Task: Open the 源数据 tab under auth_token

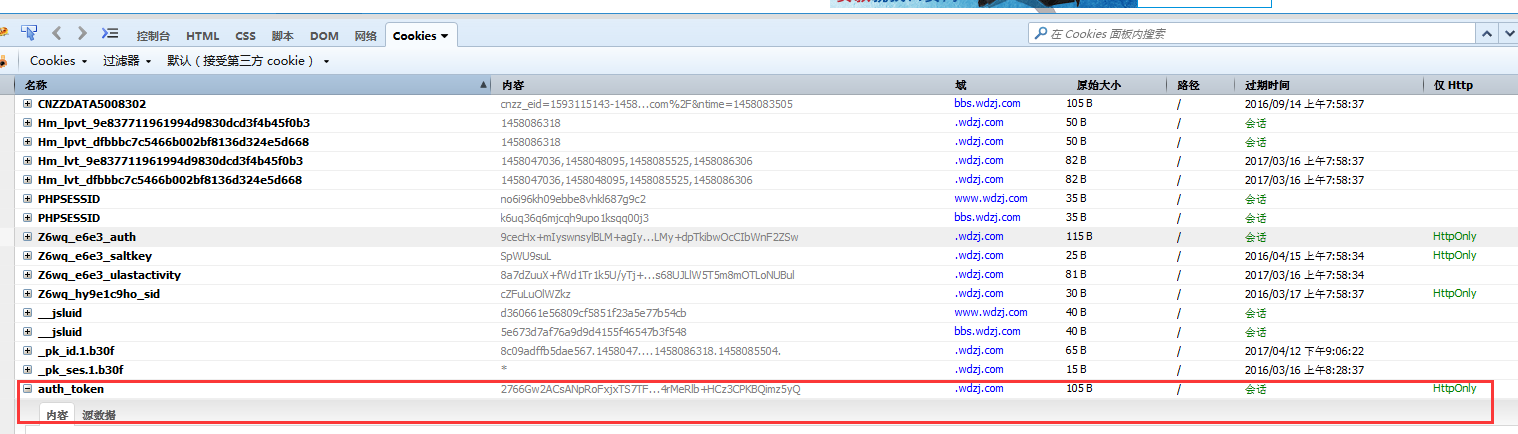Action: click(x=99, y=415)
